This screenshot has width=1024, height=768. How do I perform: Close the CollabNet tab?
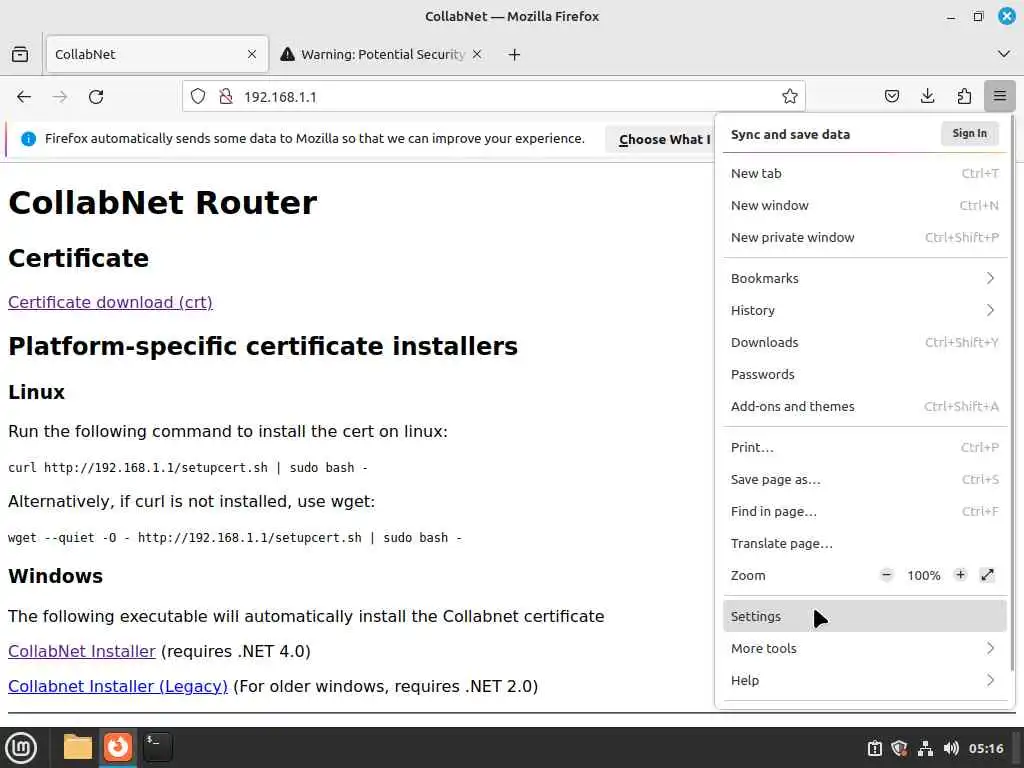tap(252, 54)
